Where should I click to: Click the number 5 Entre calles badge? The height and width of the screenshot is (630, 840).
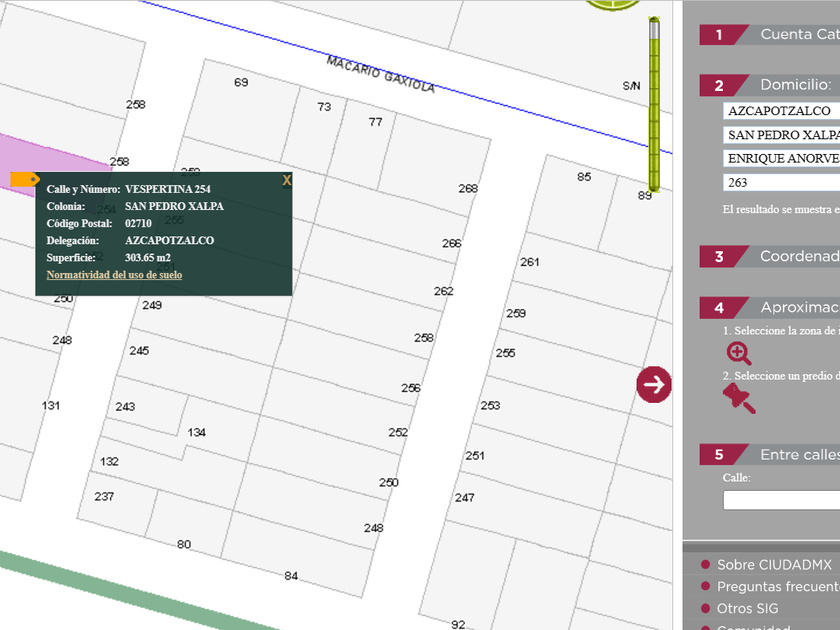click(x=719, y=455)
